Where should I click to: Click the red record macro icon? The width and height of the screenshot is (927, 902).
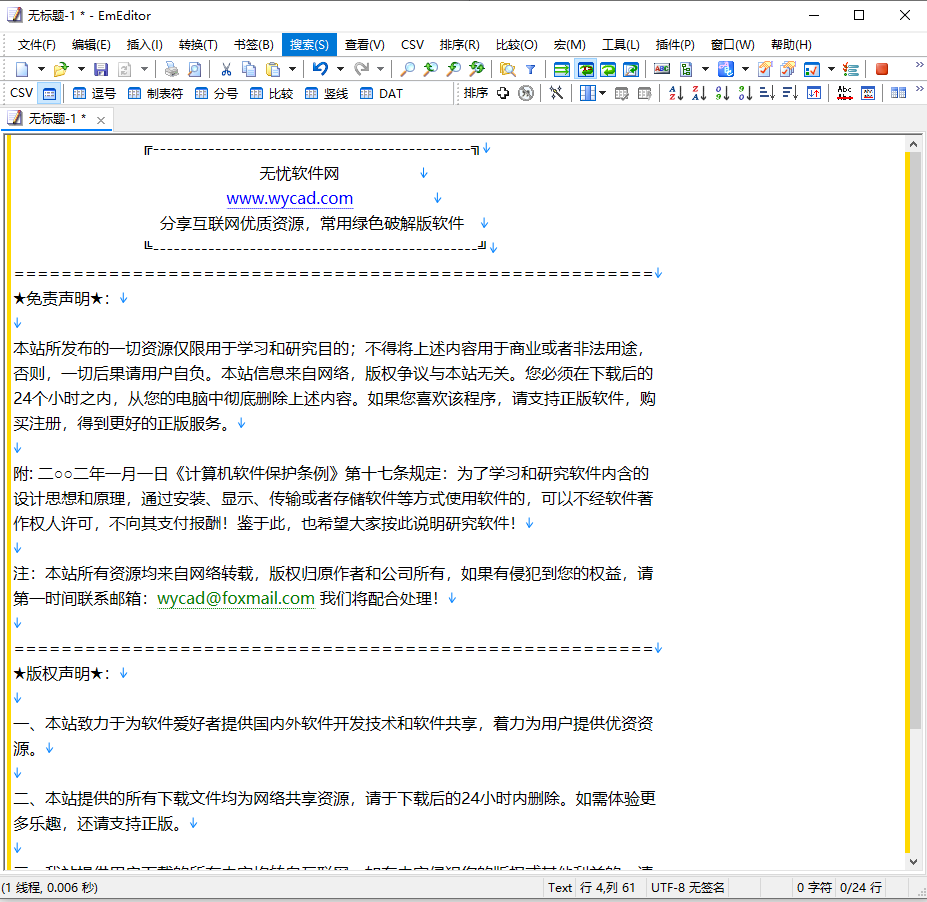coord(882,69)
